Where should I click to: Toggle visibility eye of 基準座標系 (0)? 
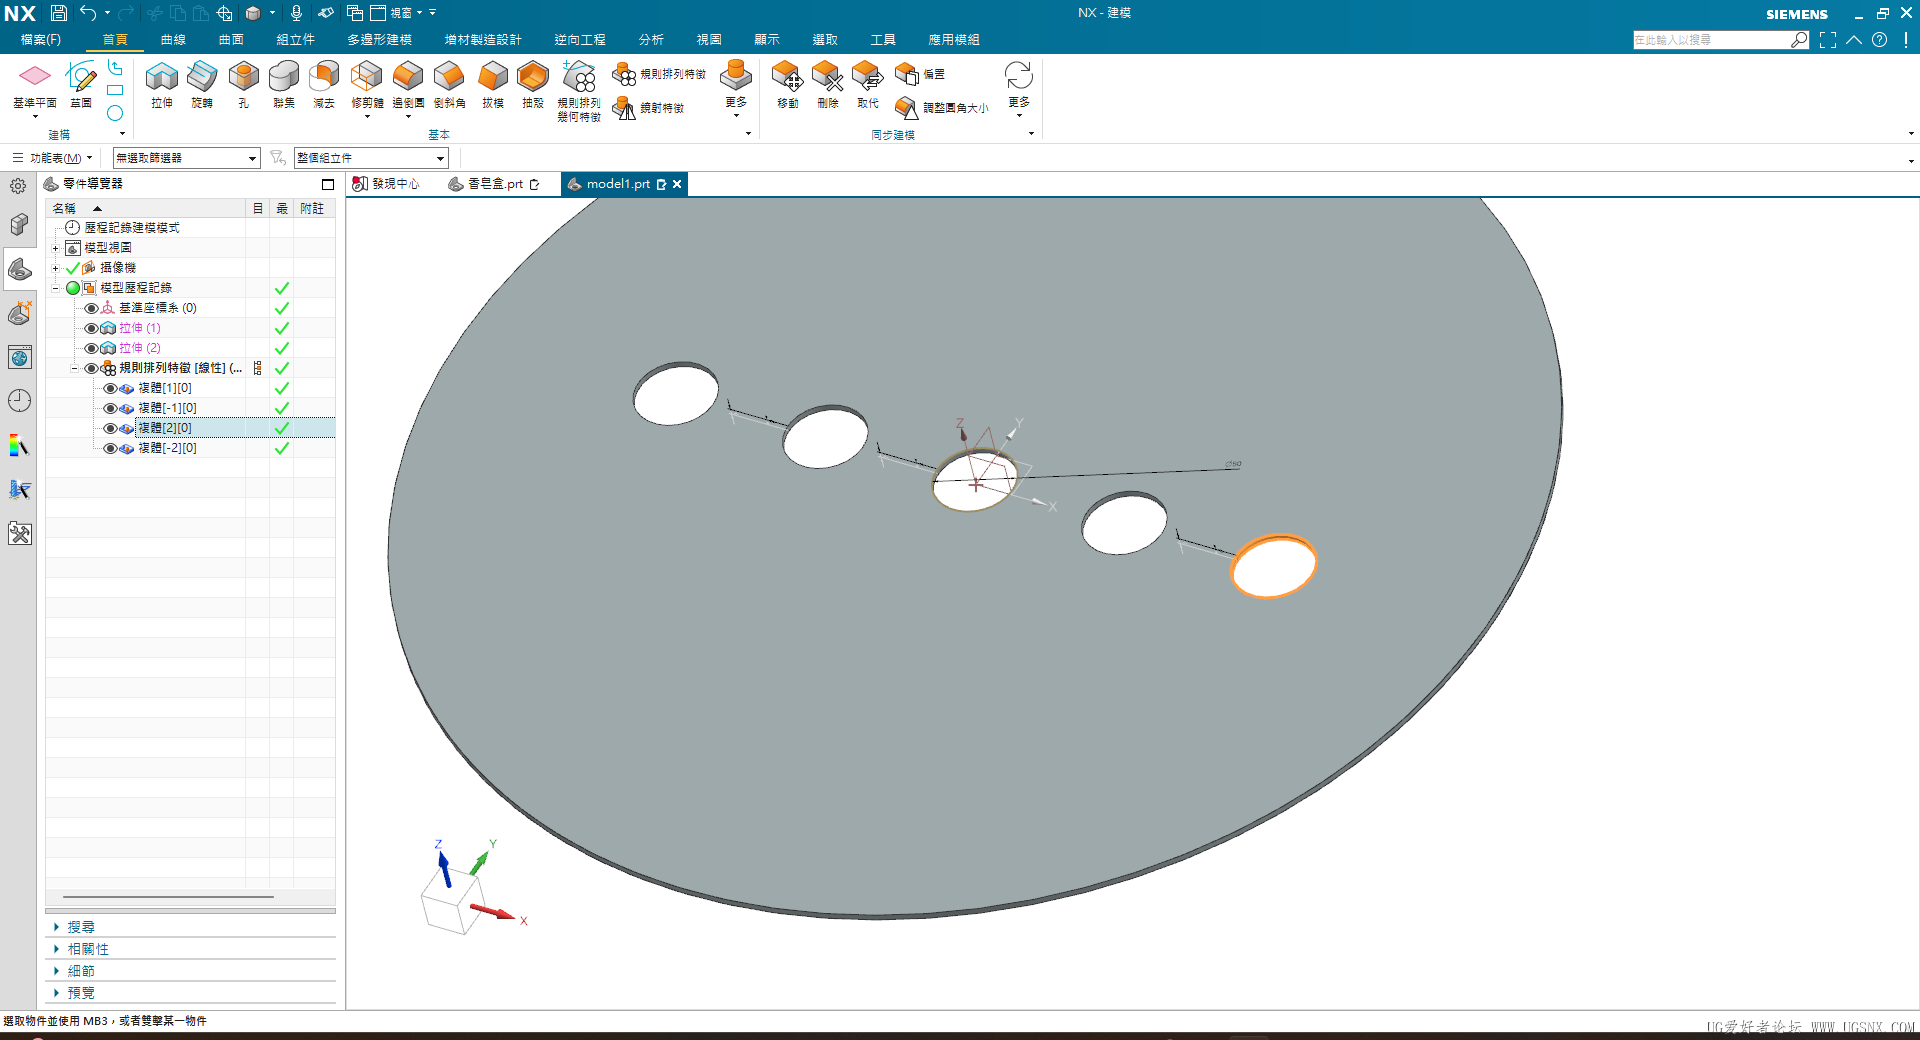91,308
